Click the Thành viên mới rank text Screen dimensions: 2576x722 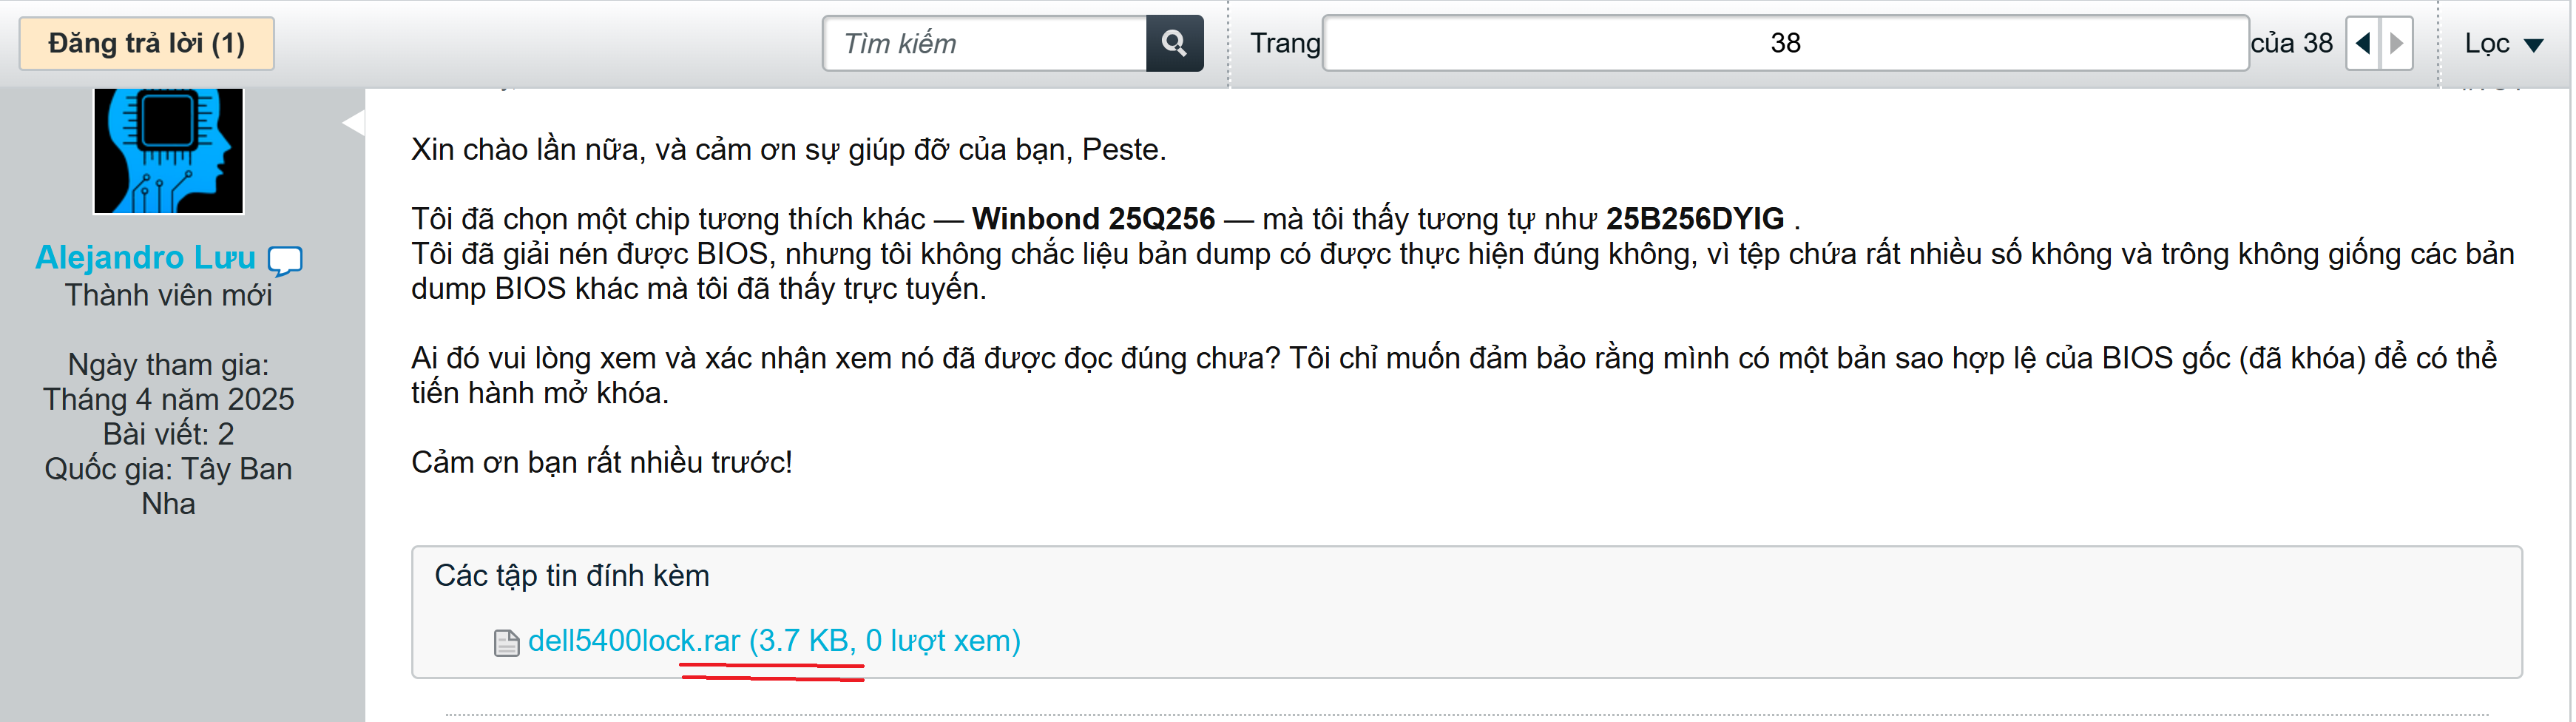tap(168, 295)
